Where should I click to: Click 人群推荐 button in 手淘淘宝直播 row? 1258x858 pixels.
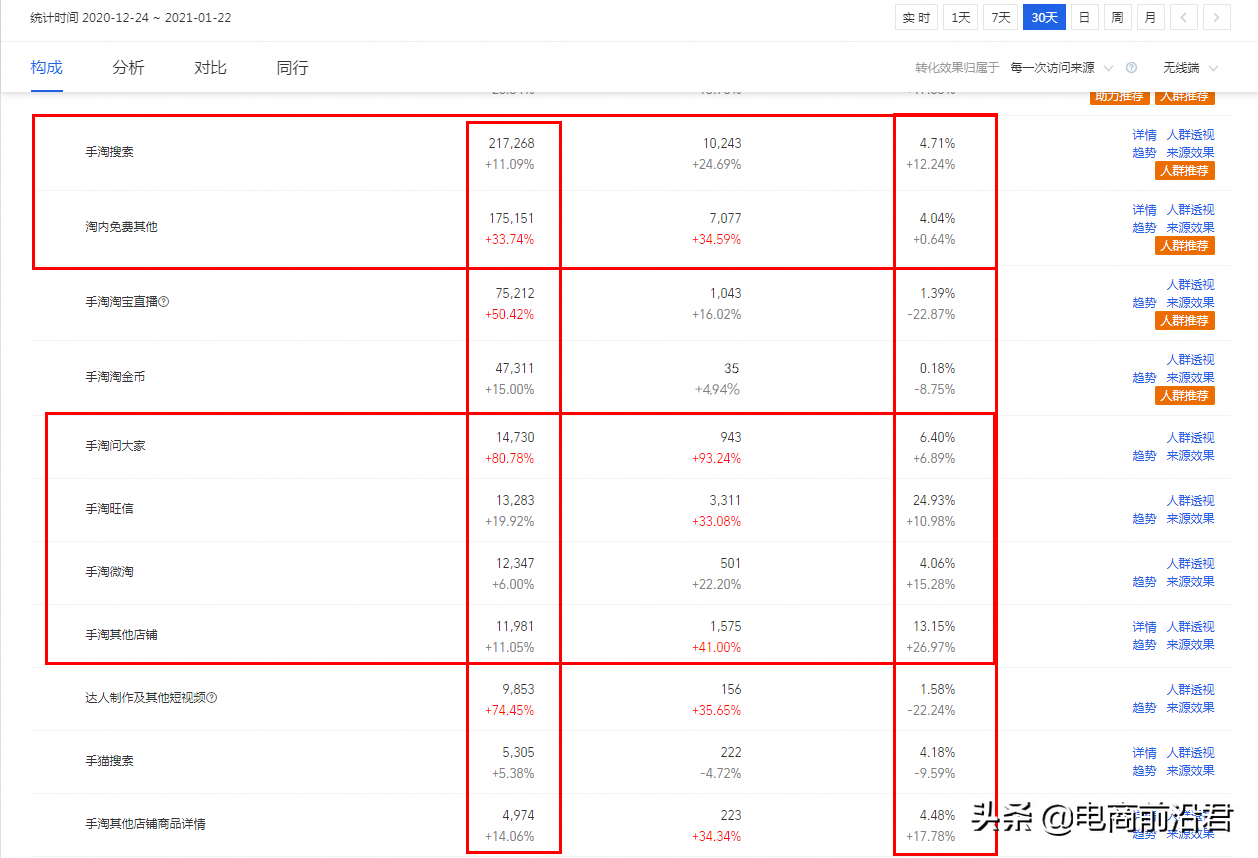pyautogui.click(x=1185, y=321)
